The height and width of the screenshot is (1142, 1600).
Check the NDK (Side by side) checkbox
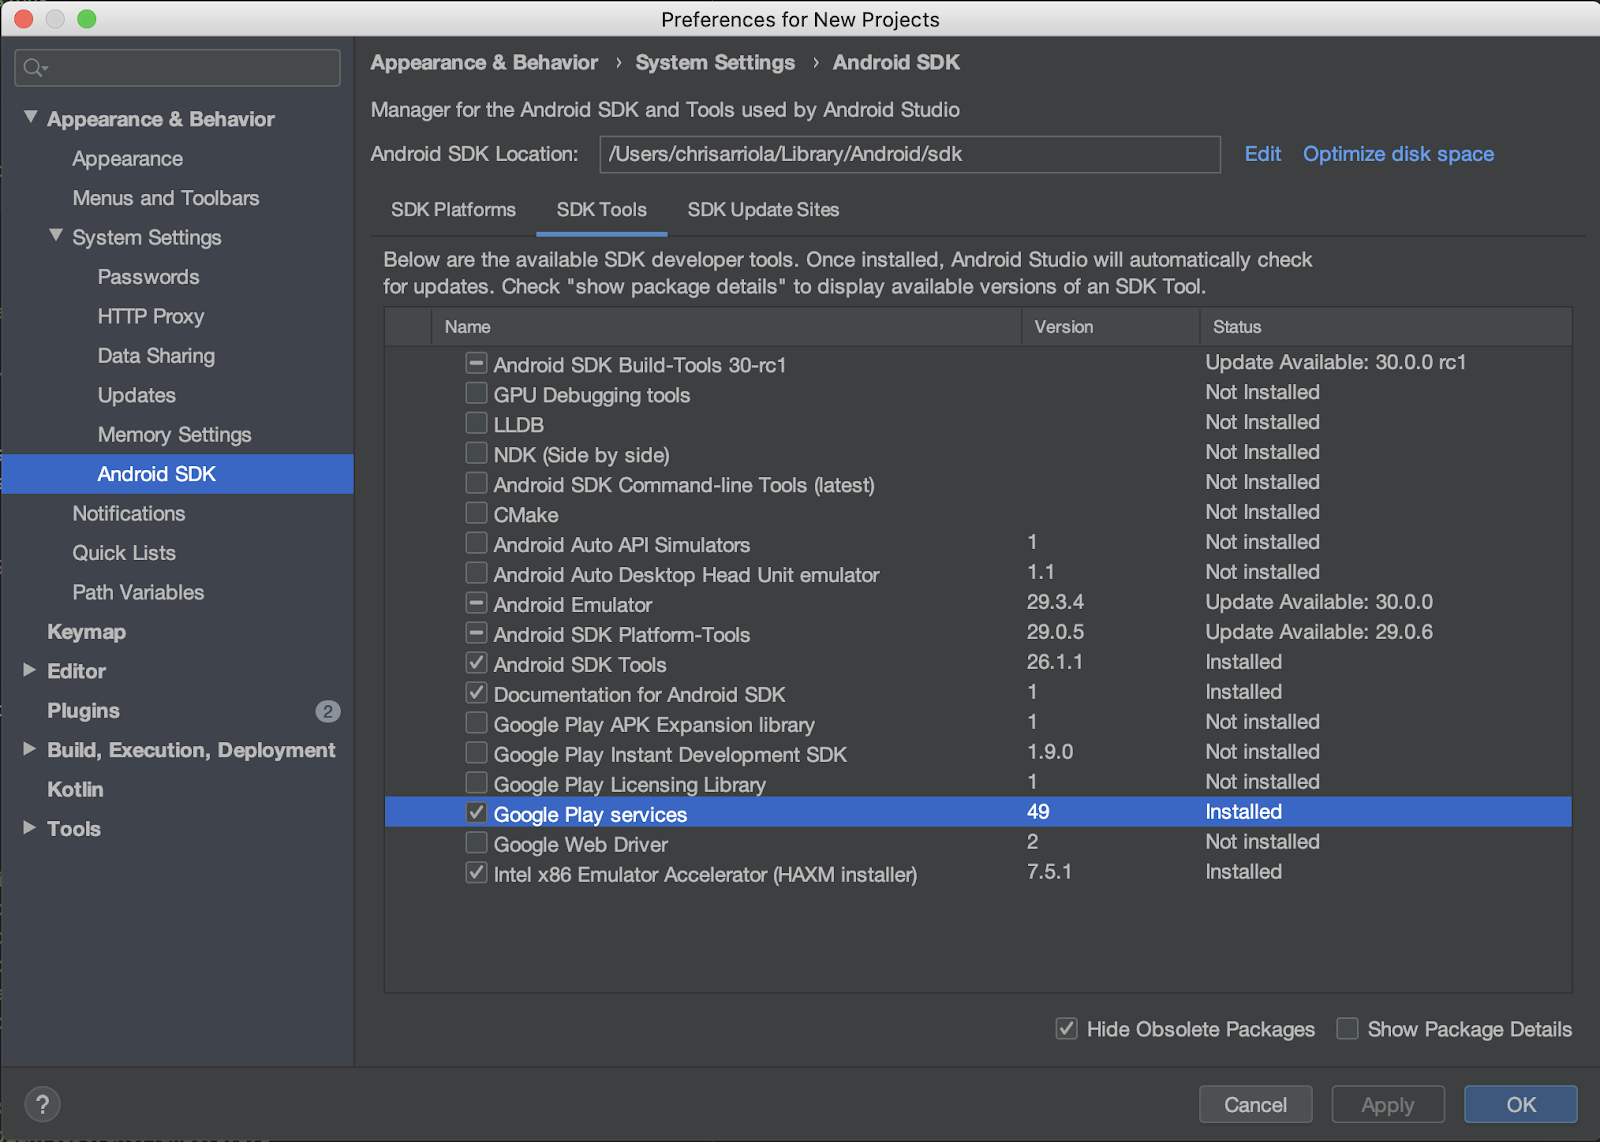(x=477, y=454)
